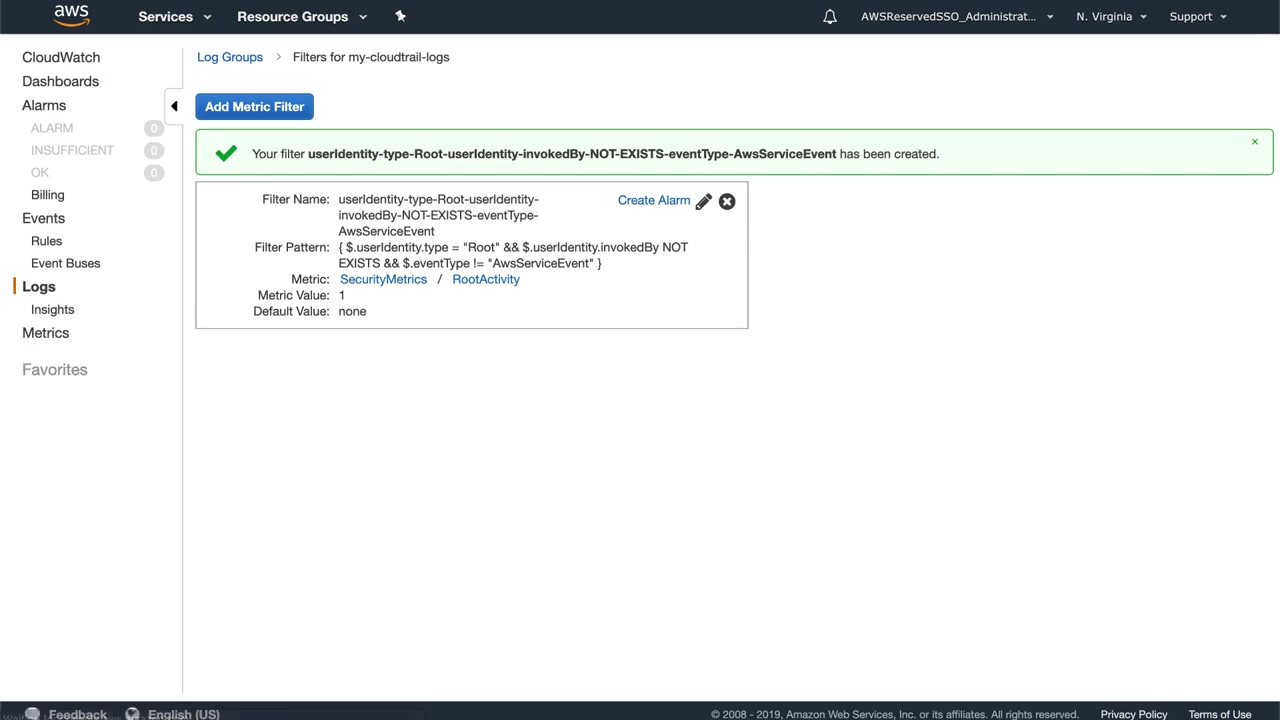Dismiss the filter created success banner
The image size is (1280, 720).
click(1255, 142)
